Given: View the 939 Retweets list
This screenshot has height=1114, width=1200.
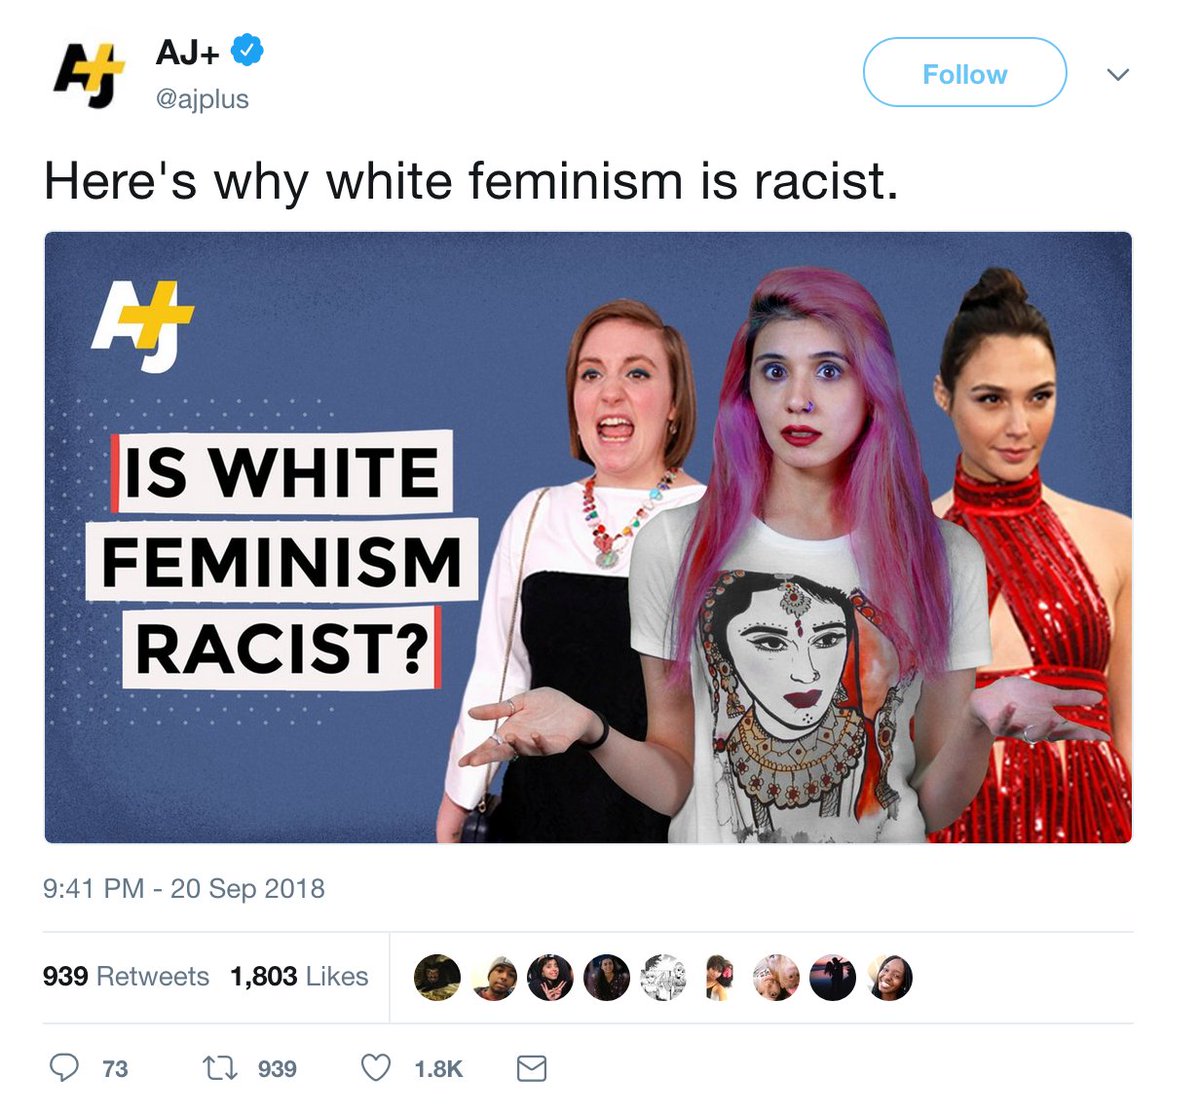Looking at the screenshot, I should (126, 976).
